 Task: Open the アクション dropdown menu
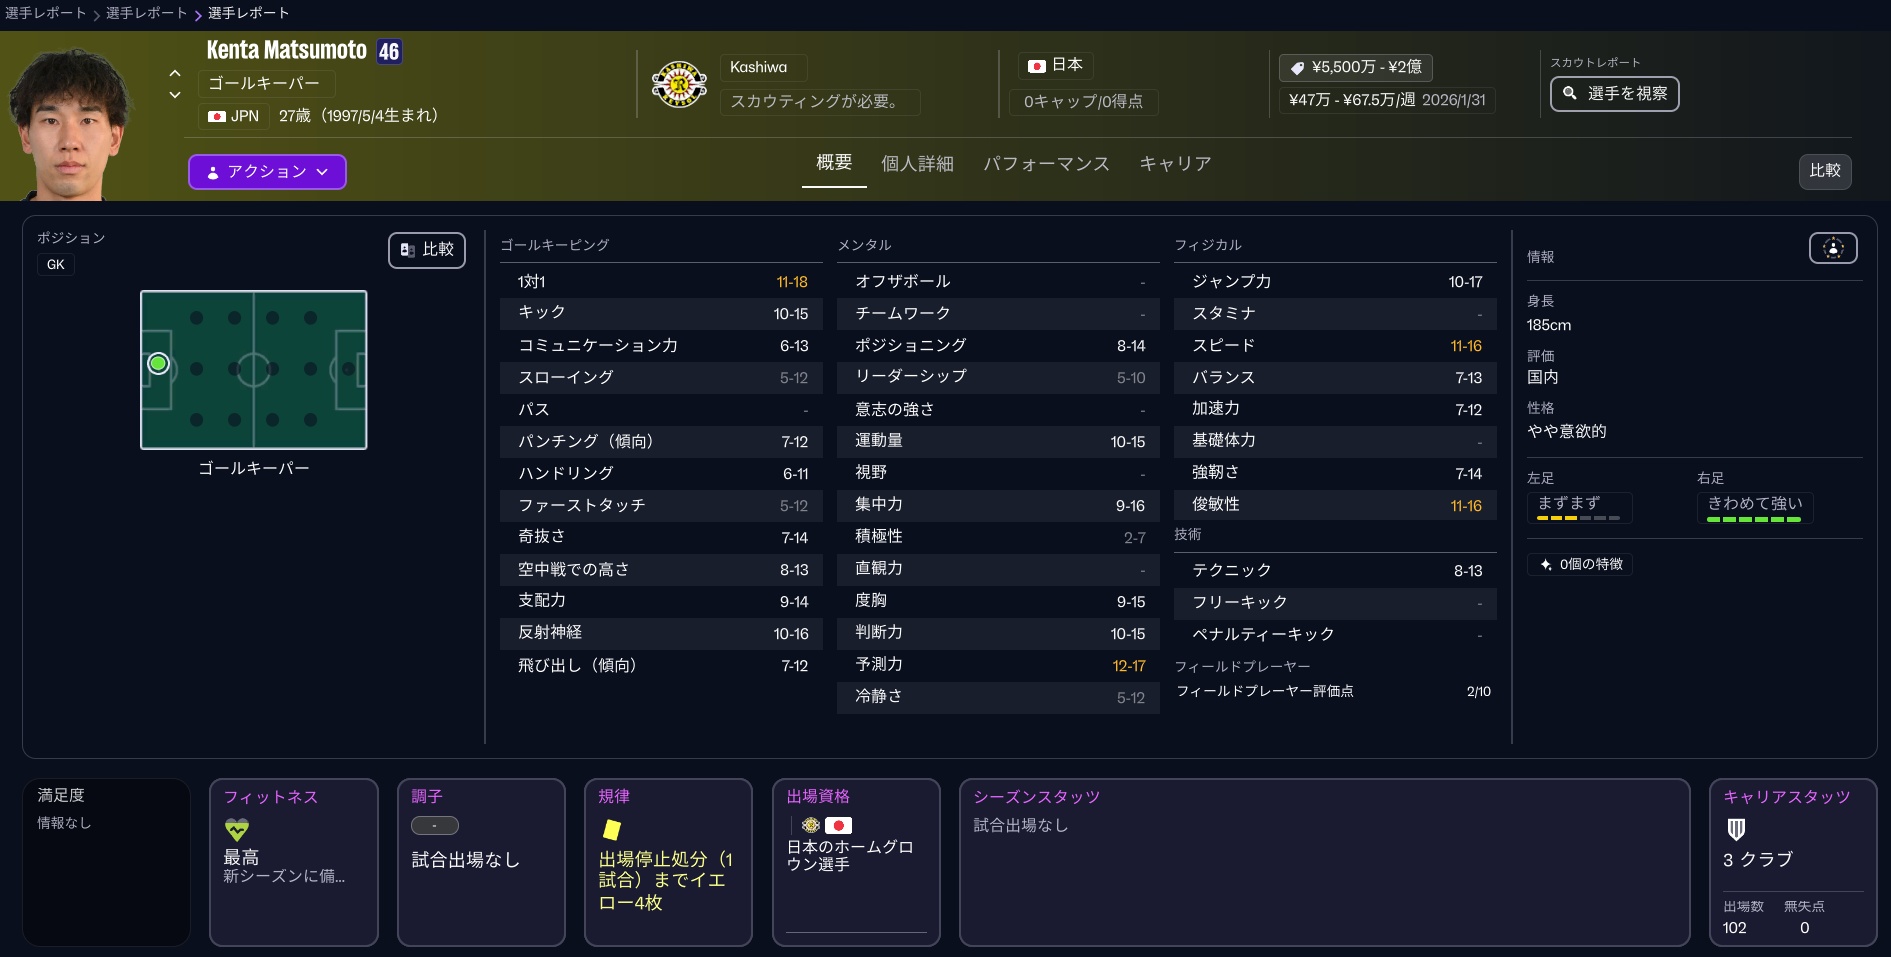[x=267, y=172]
